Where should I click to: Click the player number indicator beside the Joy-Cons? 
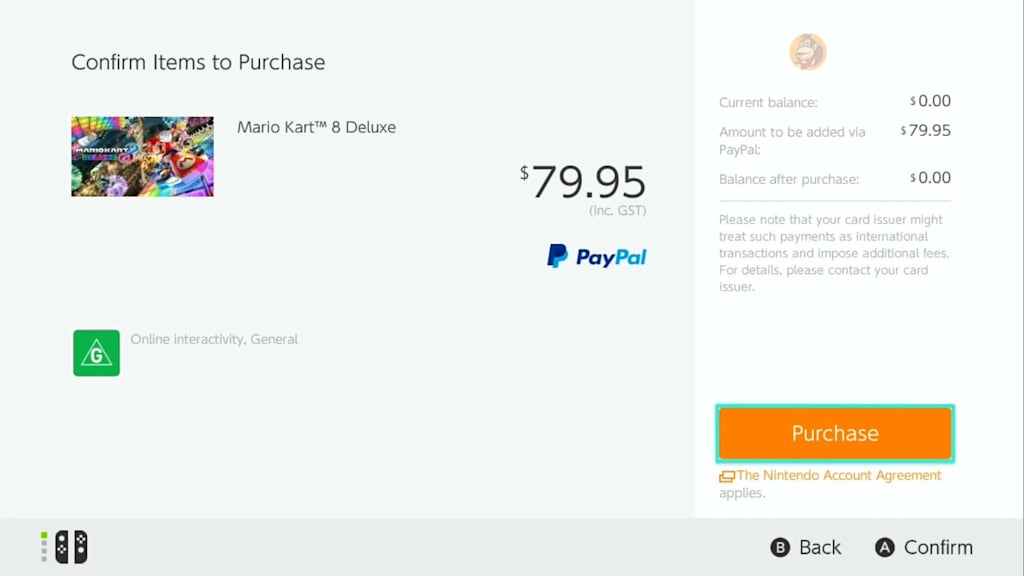42,547
